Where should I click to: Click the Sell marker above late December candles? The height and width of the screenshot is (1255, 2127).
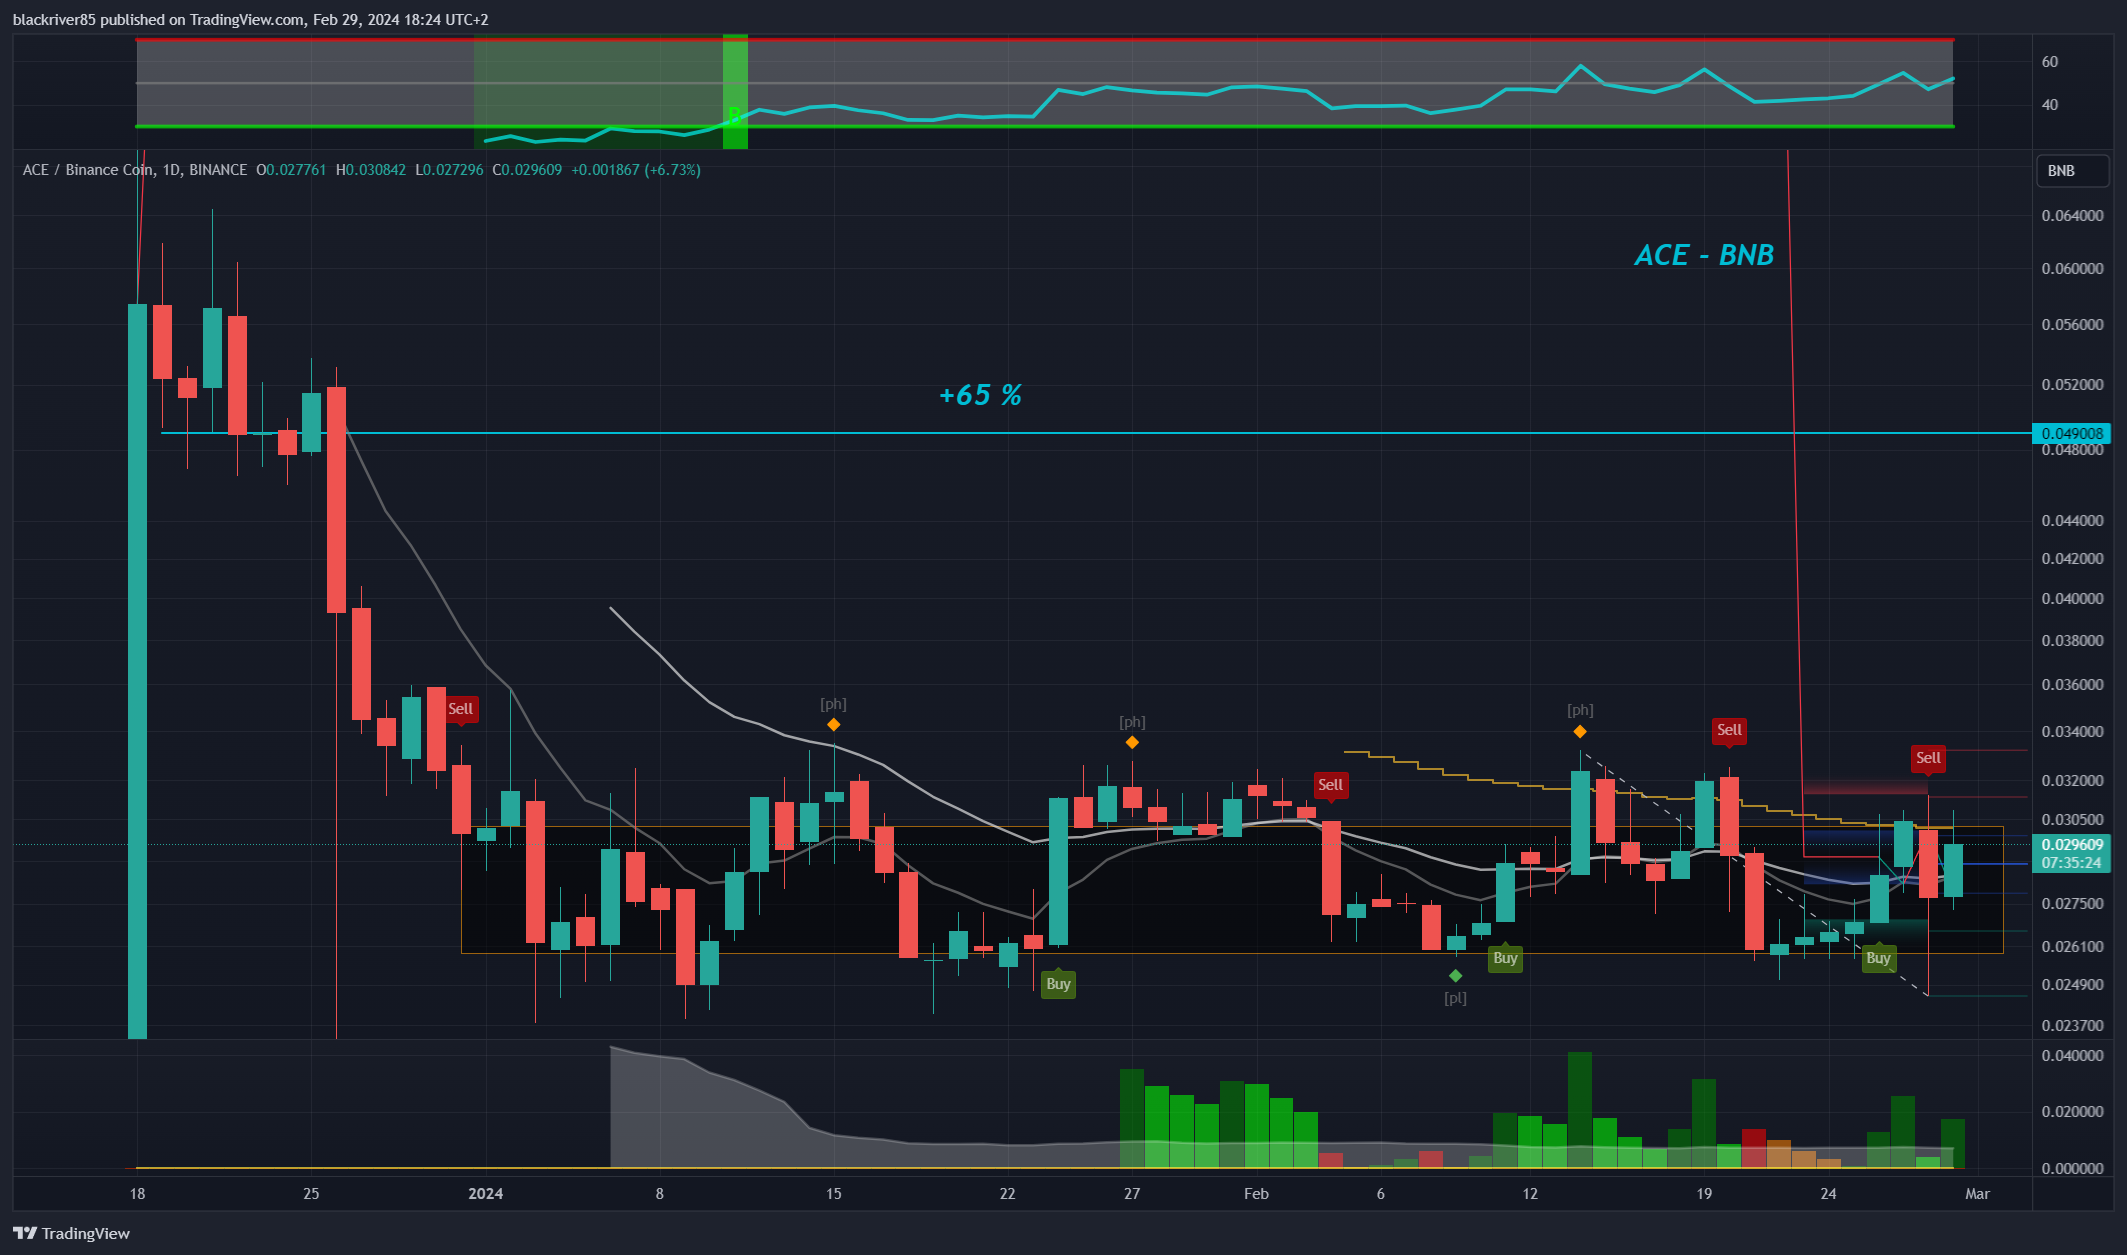pyautogui.click(x=460, y=709)
